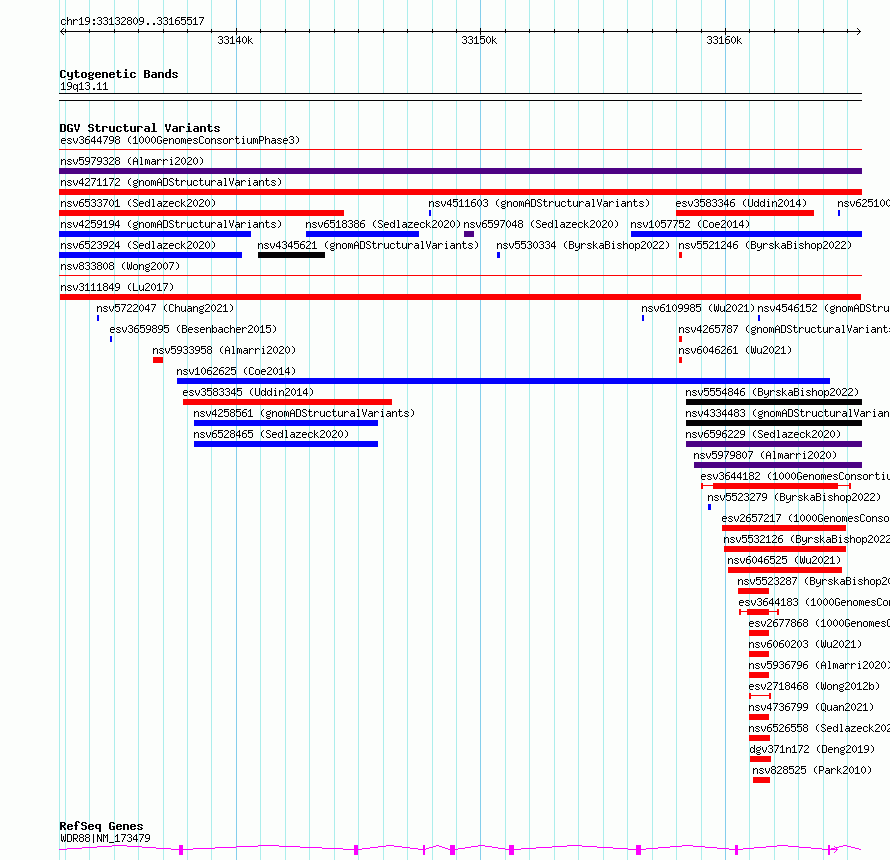This screenshot has width=890, height=860.
Task: Click the nsv6109985 (Wu2021) label
Action: click(698, 308)
